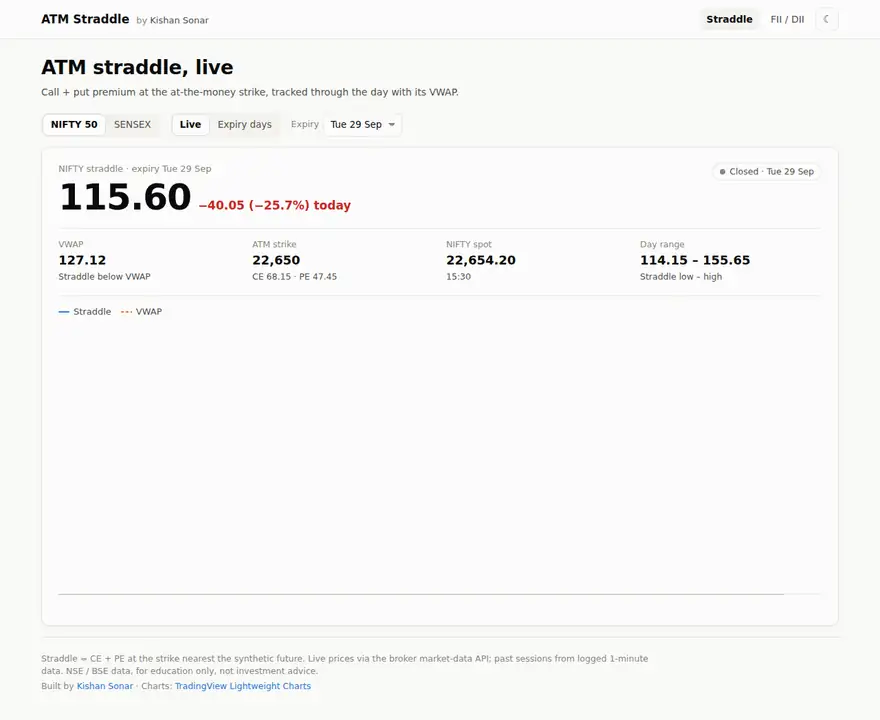This screenshot has width=880, height=720.
Task: Click the ATM straddle, live heading
Action: 137,67
